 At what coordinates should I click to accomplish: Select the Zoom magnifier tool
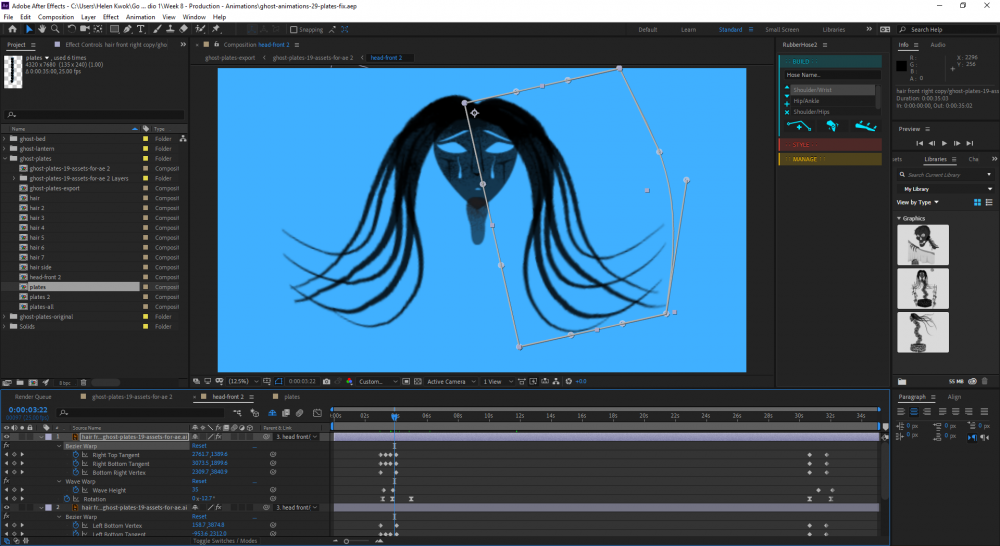point(55,29)
